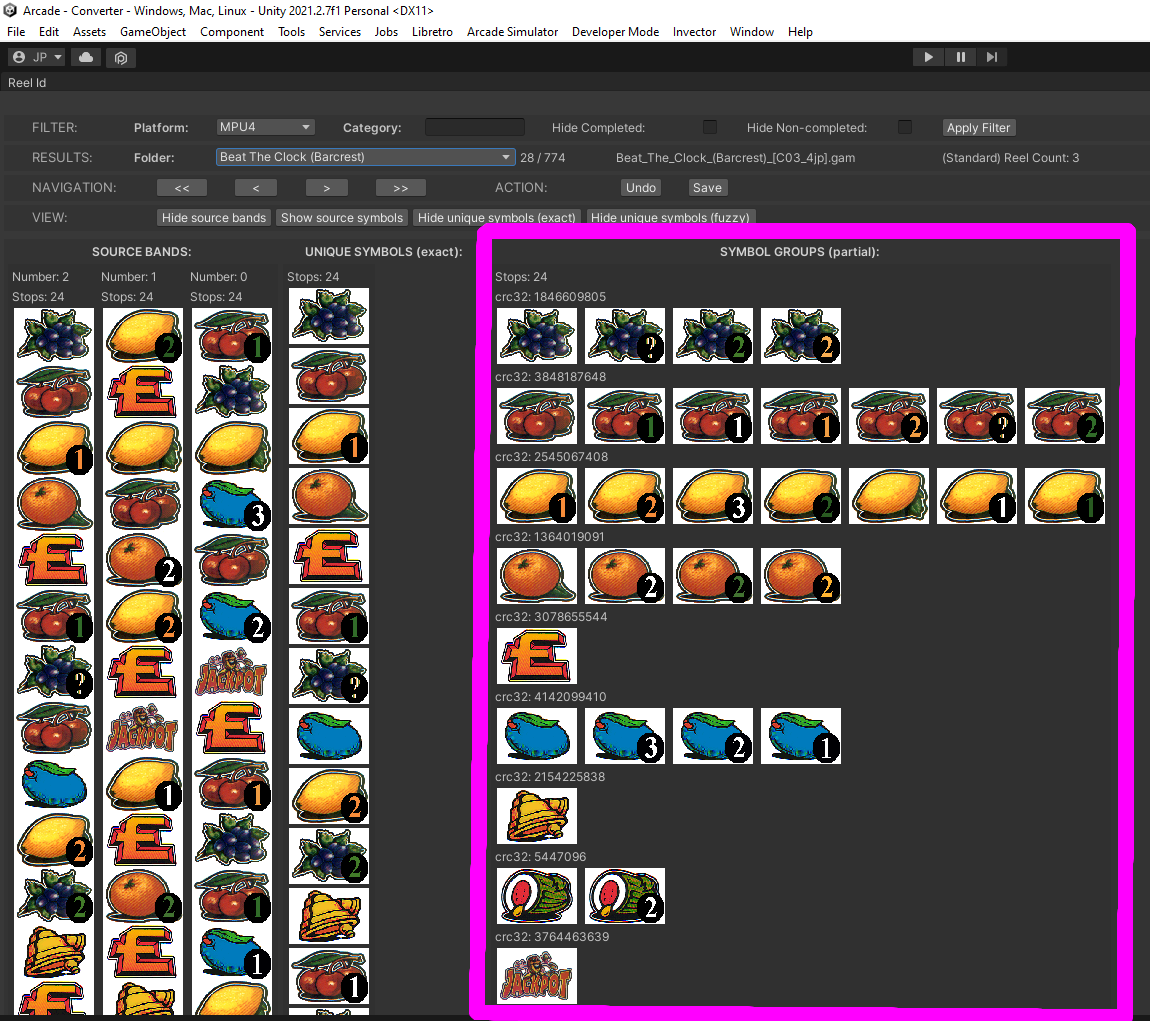Image resolution: width=1150 pixels, height=1021 pixels.
Task: Click the Play button in the toolbar
Action: [928, 57]
